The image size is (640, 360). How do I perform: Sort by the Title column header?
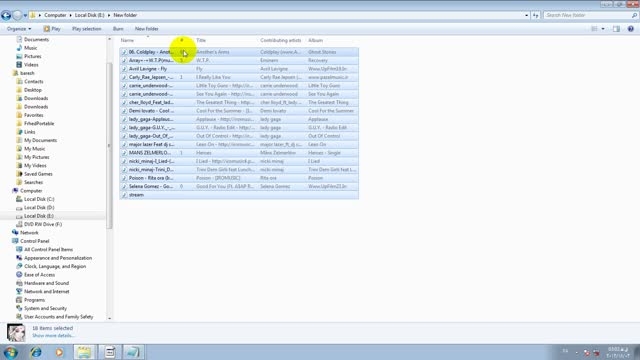(201, 40)
